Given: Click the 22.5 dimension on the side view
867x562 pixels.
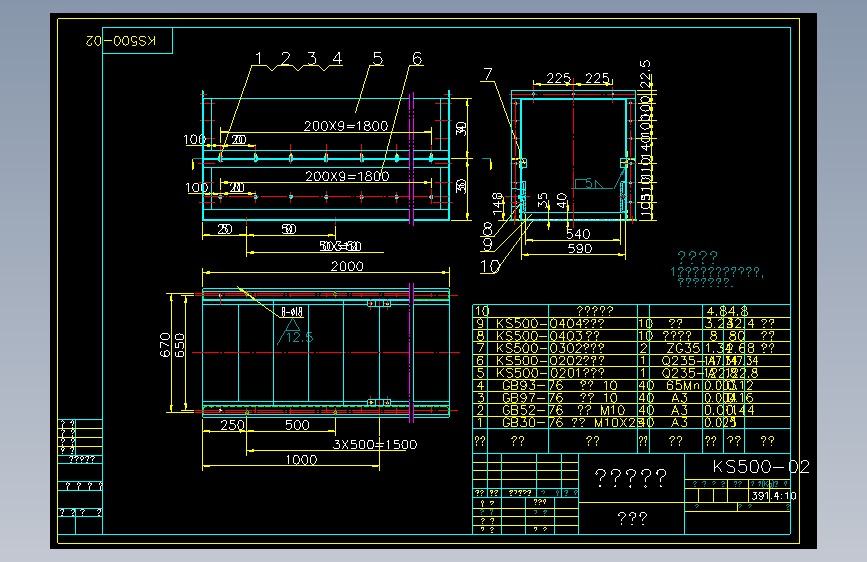Looking at the screenshot, I should tap(645, 74).
